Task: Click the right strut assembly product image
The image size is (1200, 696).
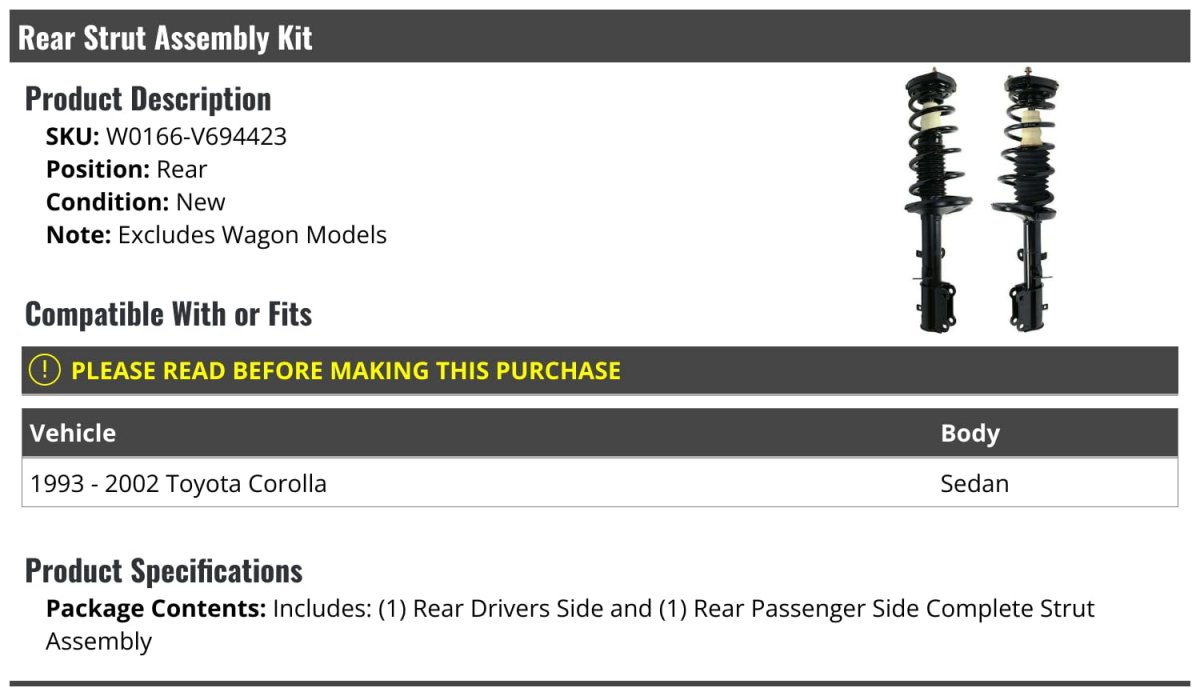Action: click(1027, 200)
